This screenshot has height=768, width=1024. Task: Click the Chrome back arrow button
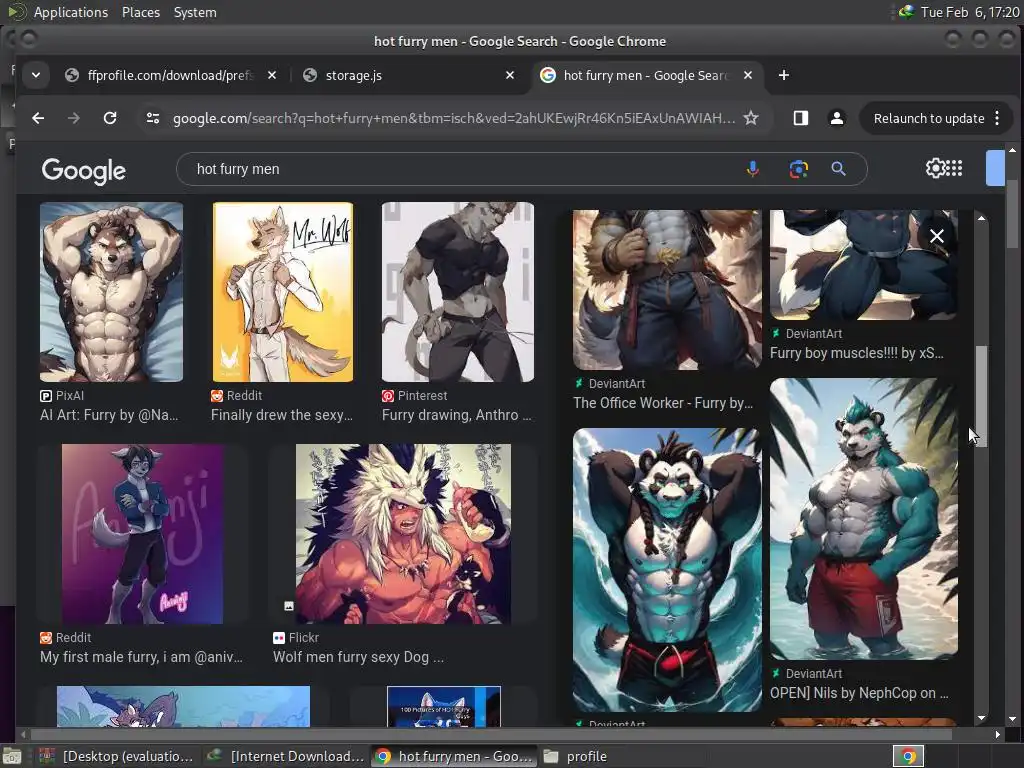[39, 118]
